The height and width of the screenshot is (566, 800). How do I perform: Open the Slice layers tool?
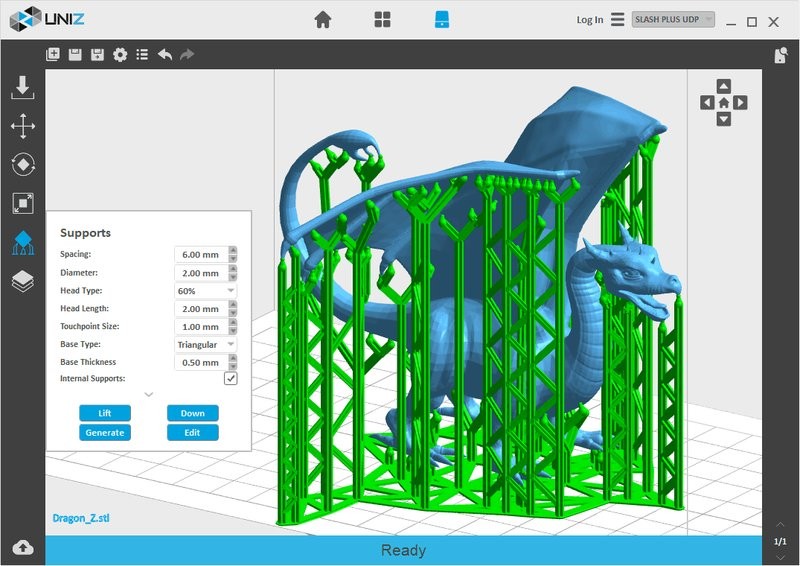coord(23,282)
